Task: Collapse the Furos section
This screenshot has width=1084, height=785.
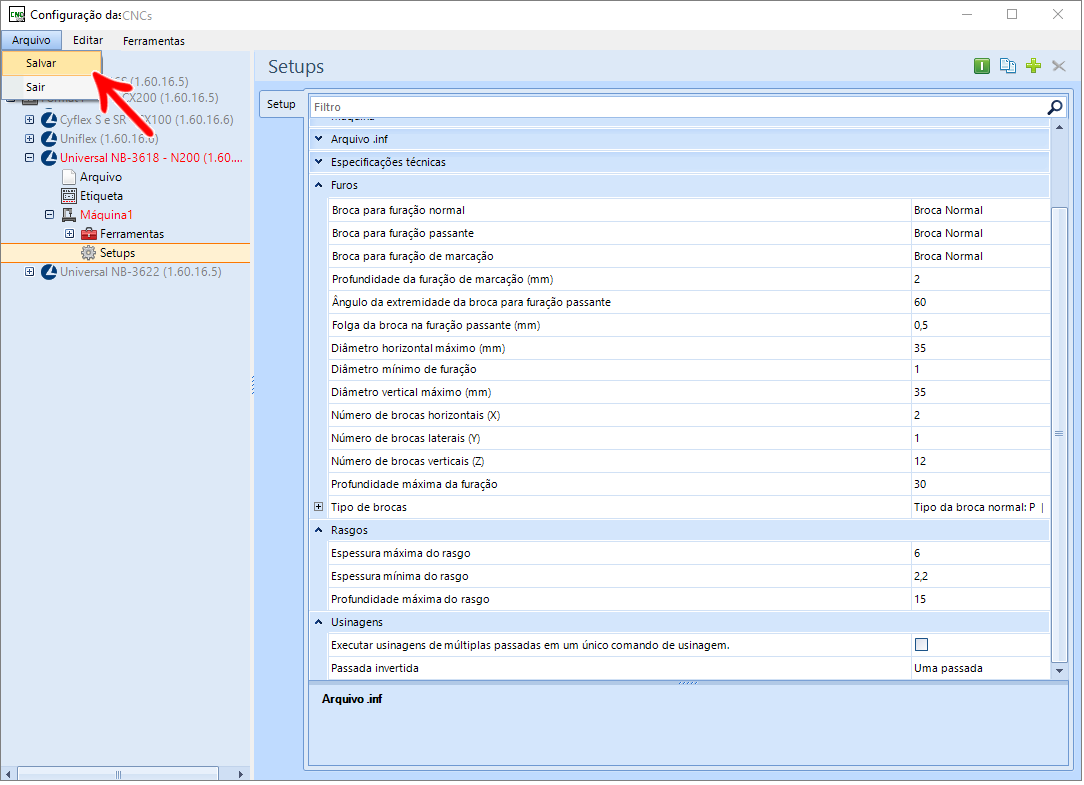Action: (x=319, y=185)
